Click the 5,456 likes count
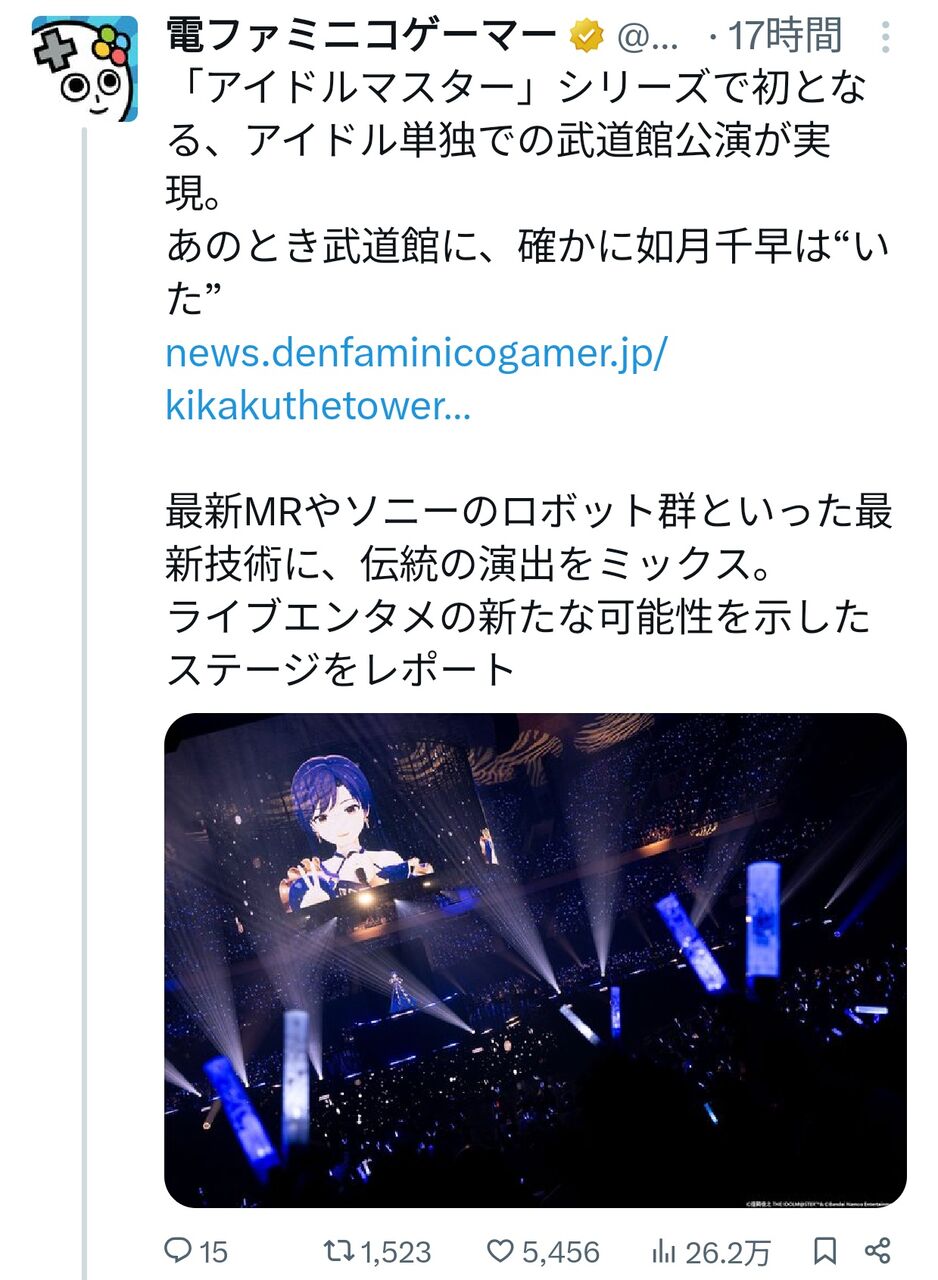 coord(558,1251)
